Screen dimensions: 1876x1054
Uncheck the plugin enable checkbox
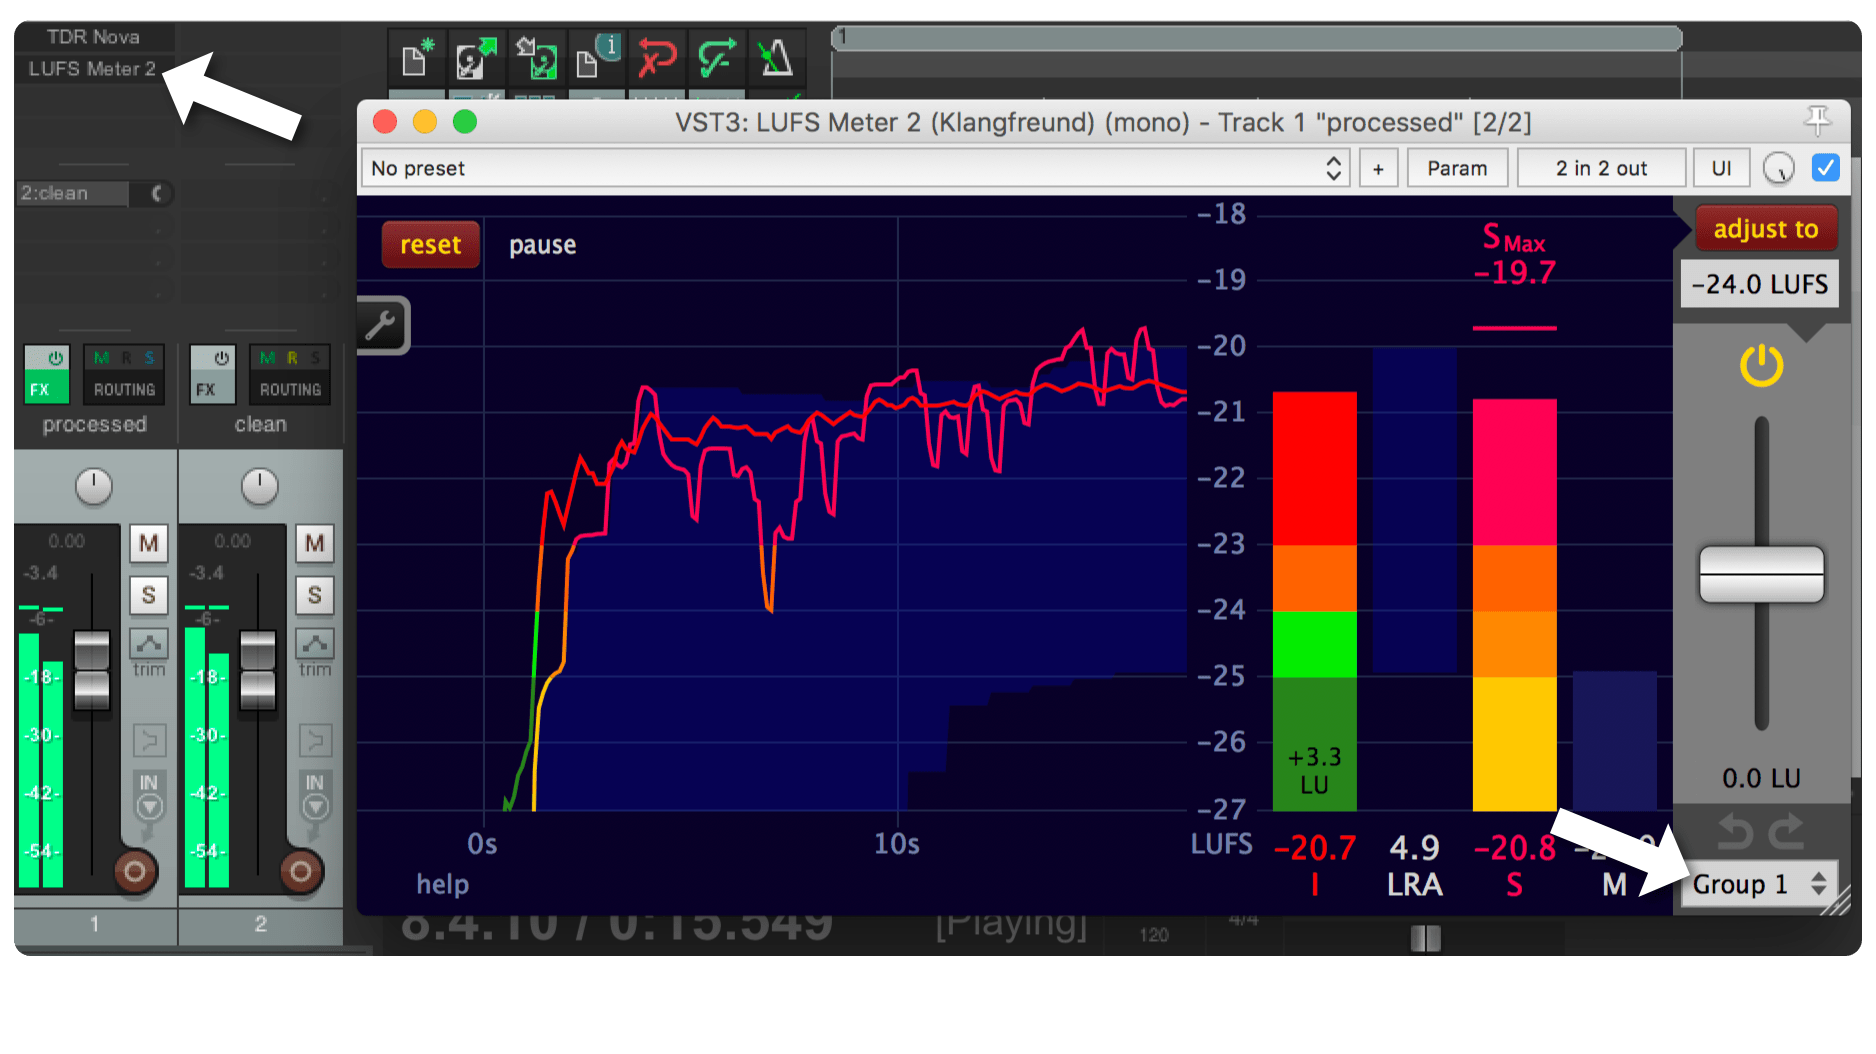[1825, 168]
